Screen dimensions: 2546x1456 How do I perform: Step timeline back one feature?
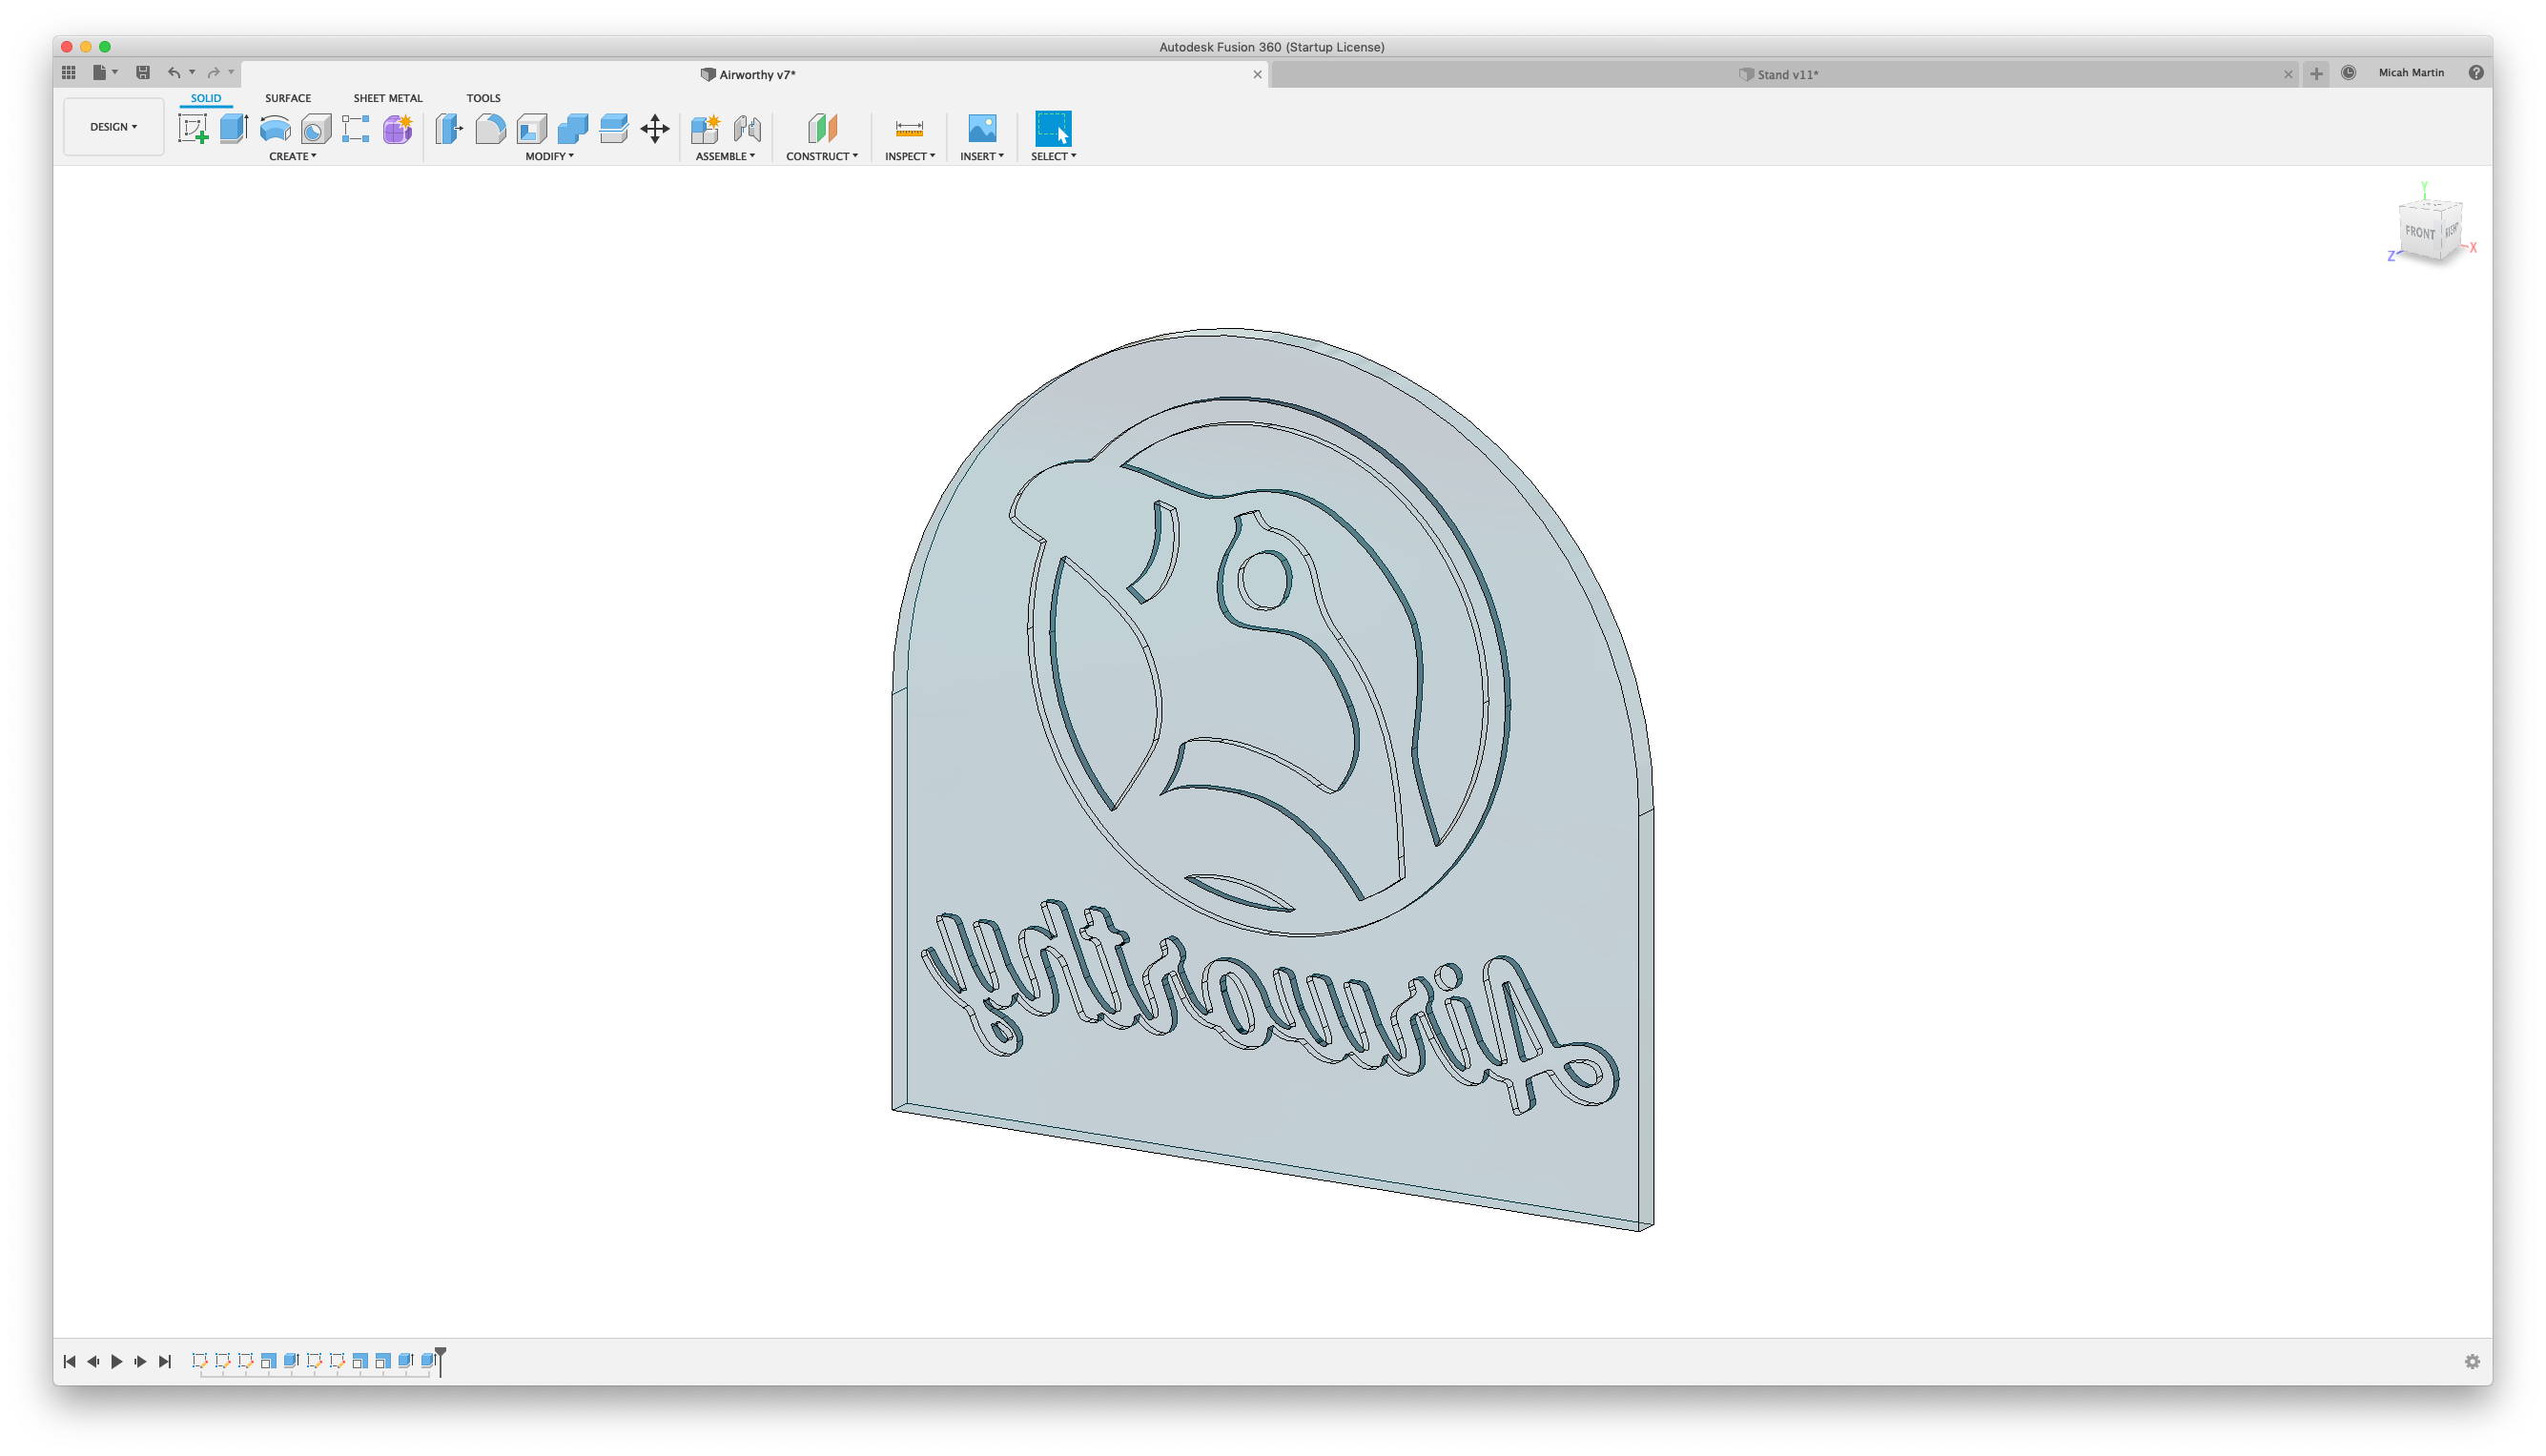[93, 1362]
